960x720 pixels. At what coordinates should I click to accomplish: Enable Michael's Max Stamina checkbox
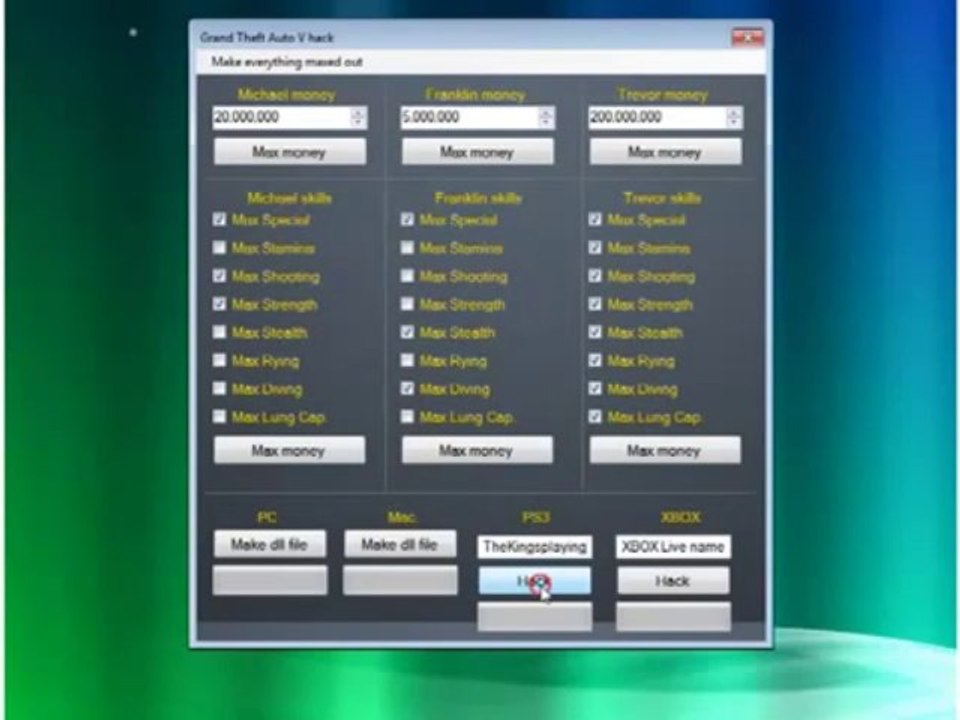(x=219, y=247)
